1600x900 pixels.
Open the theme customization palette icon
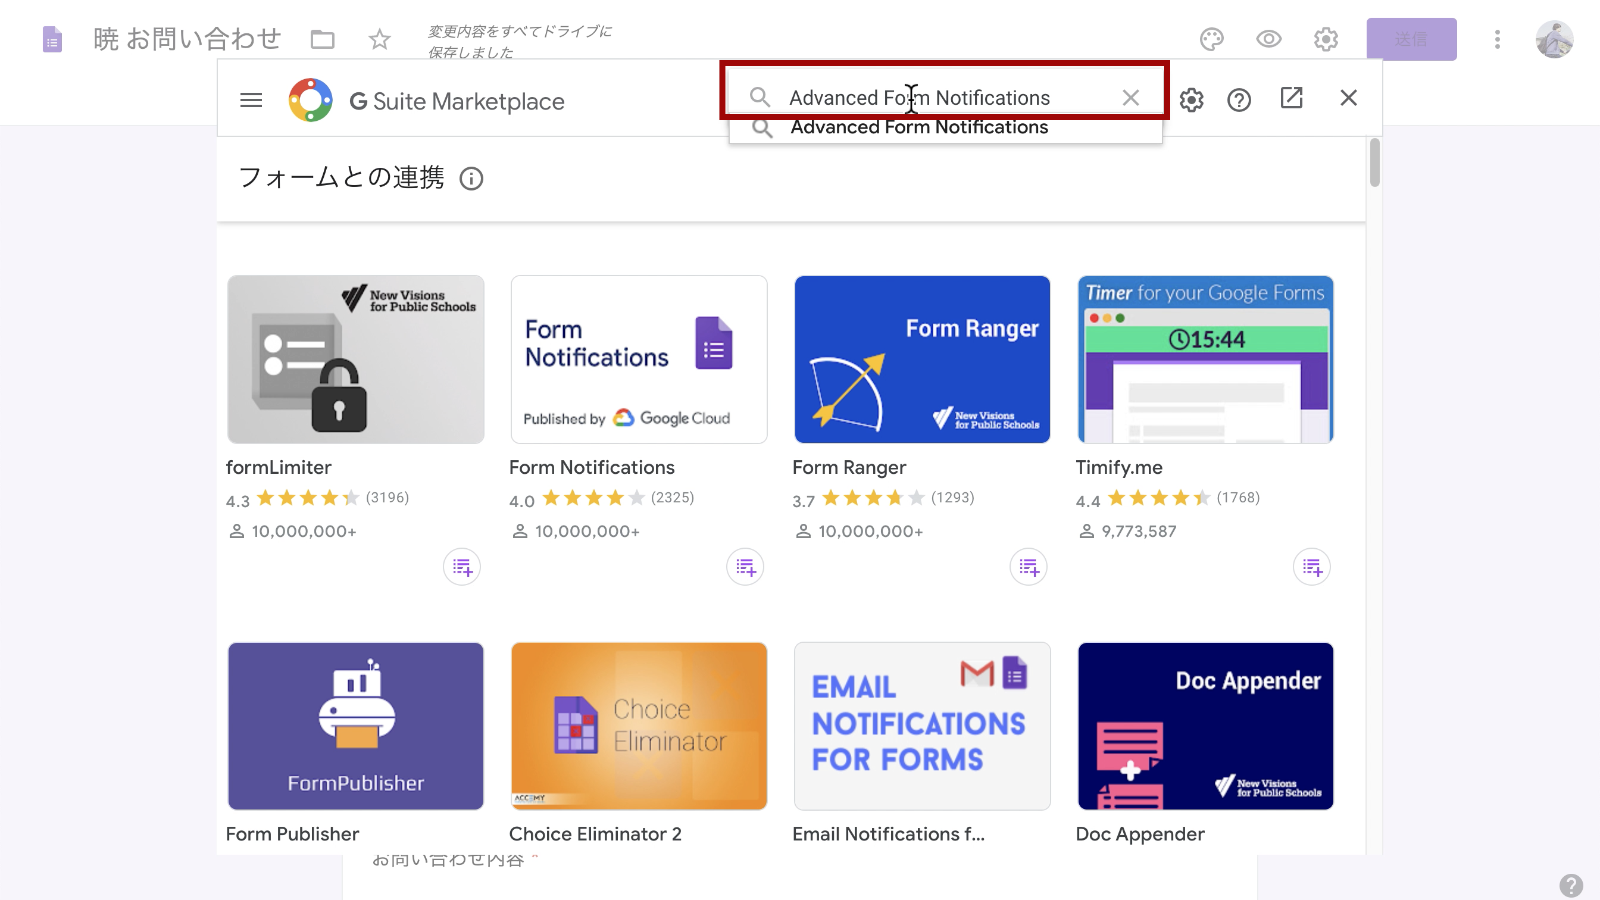click(x=1212, y=39)
